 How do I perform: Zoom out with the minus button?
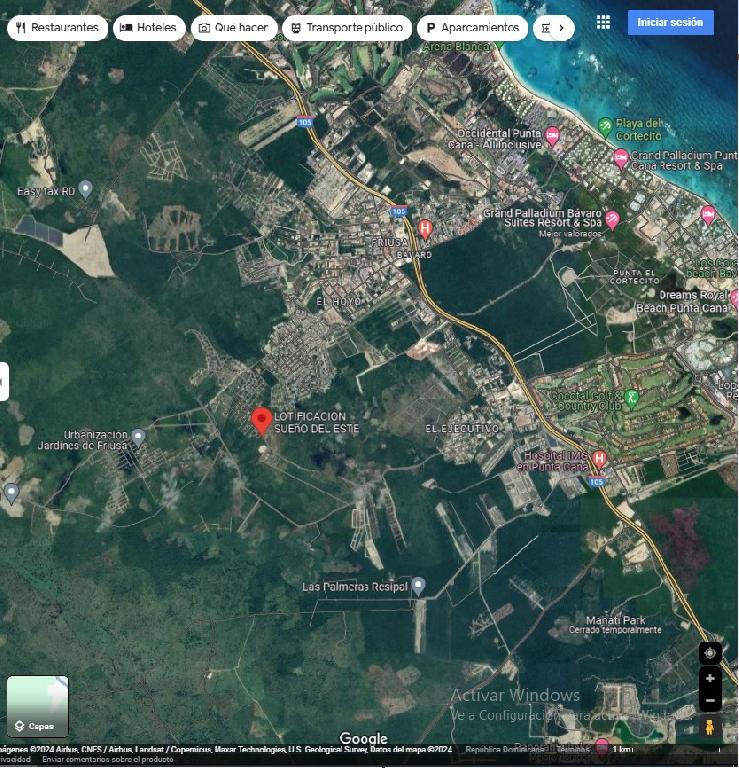coord(710,700)
